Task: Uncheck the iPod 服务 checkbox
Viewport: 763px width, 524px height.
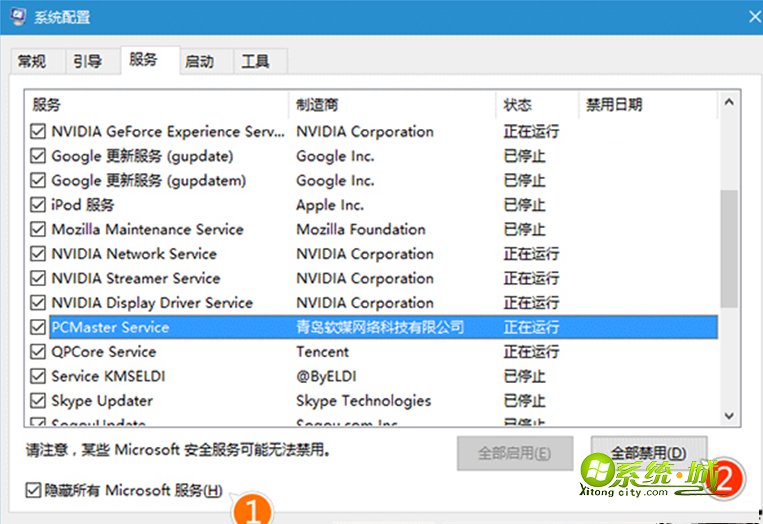Action: pos(38,204)
